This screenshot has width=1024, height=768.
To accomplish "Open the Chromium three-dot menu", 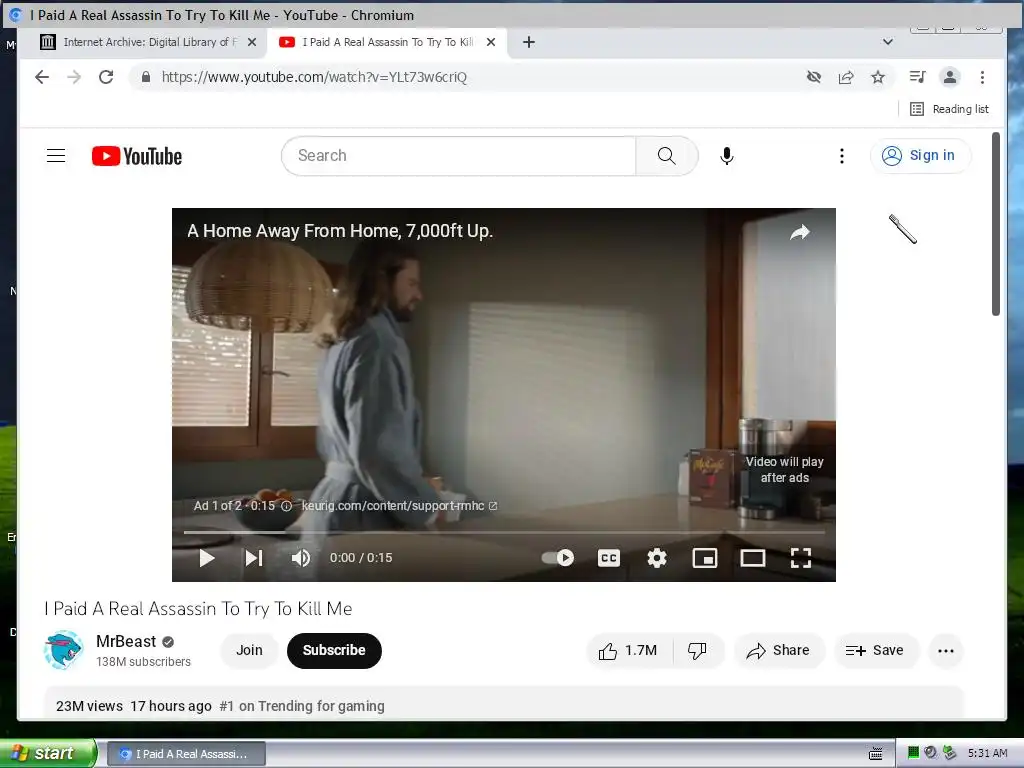I will 982,77.
